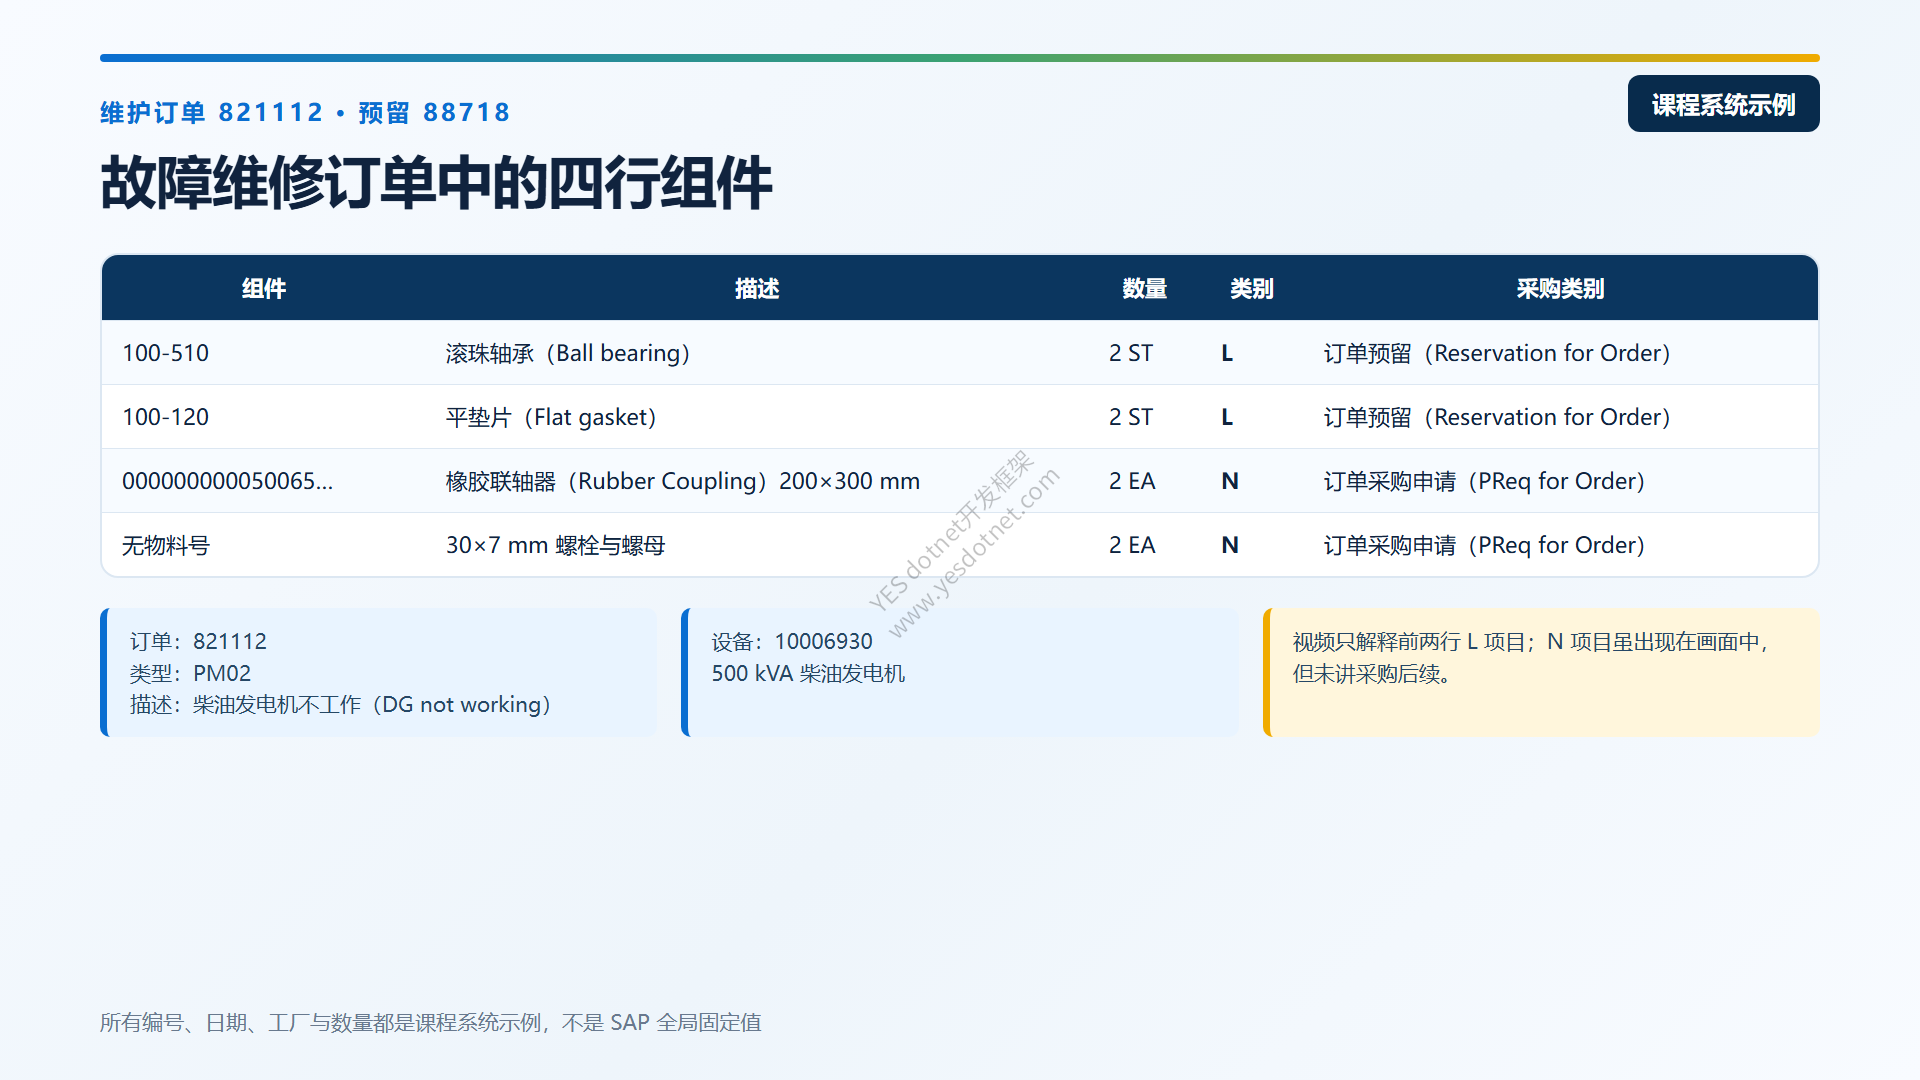Click description 橡胶联轴器 (Rubber Coupling) 200×300 mm
1920x1080 pixels.
pos(683,481)
